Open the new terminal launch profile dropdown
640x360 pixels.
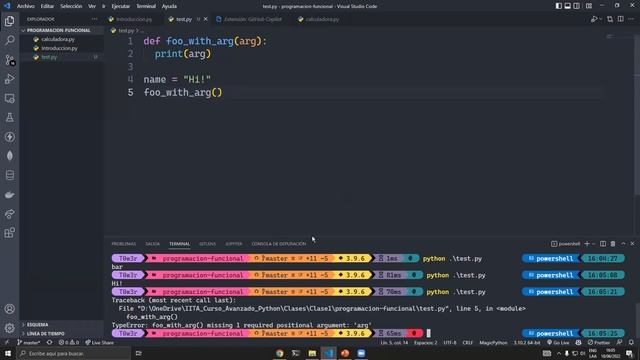click(x=593, y=244)
